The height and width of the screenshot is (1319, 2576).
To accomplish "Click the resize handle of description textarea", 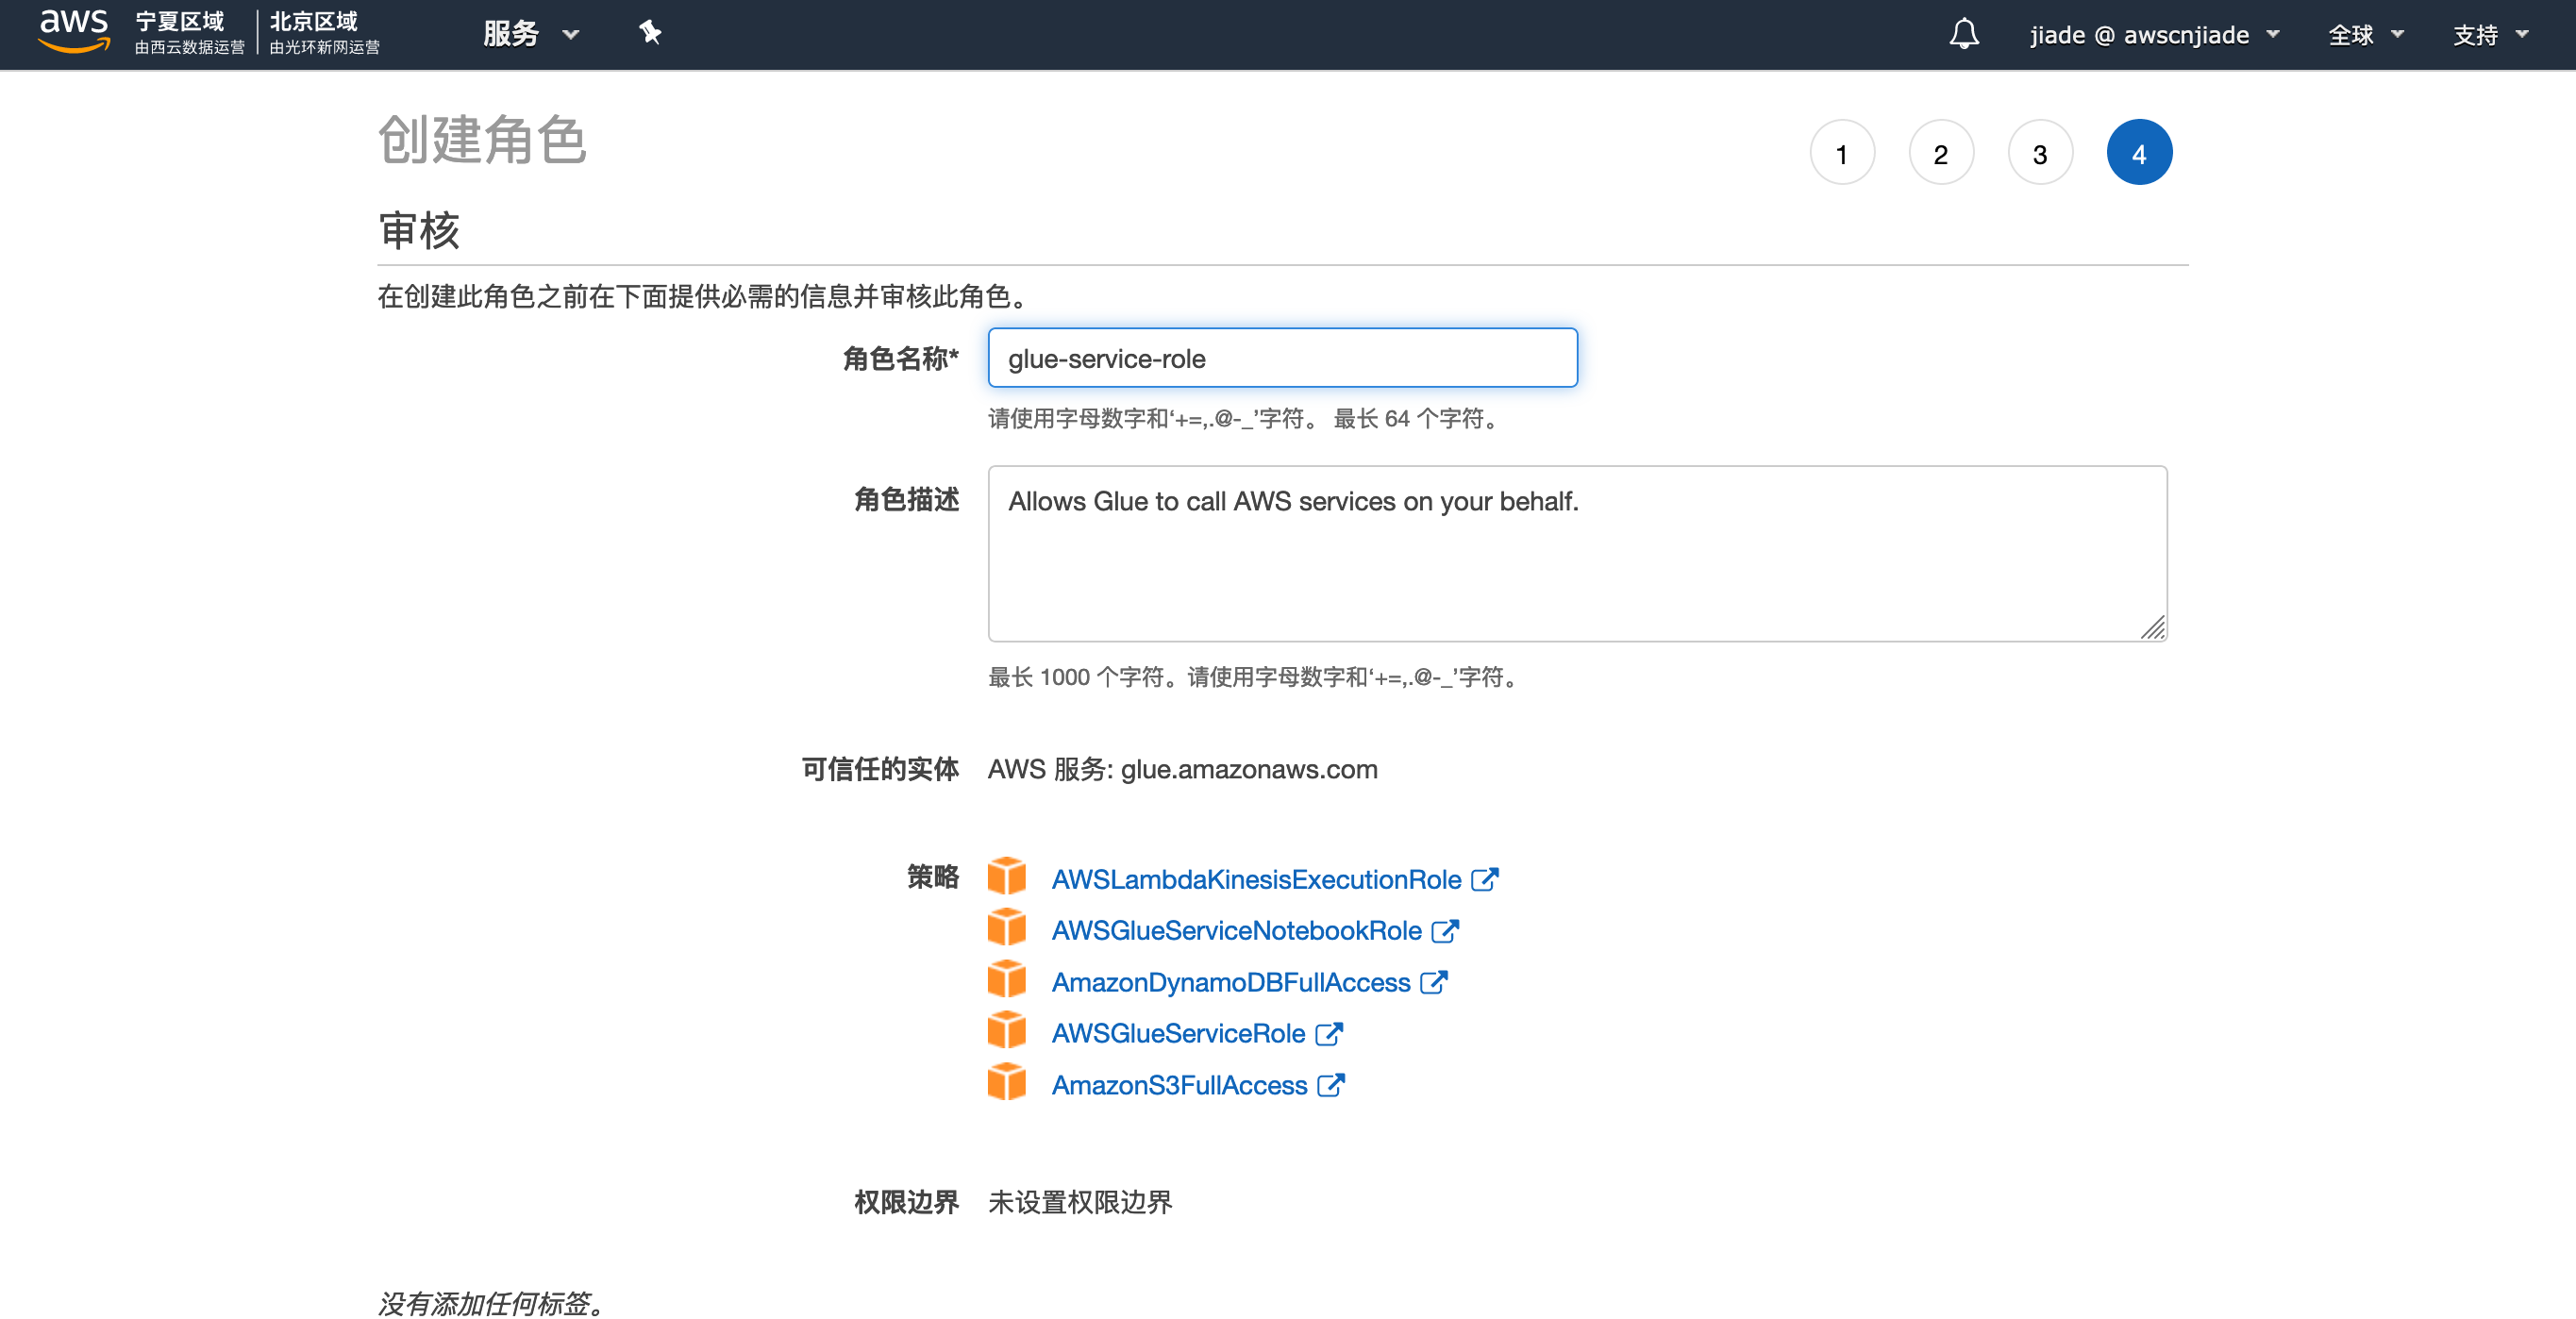I will coord(2153,628).
